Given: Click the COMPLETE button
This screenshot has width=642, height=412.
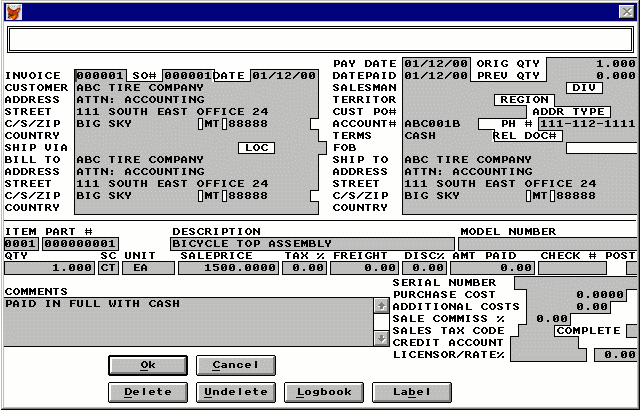Looking at the screenshot, I should coord(588,331).
